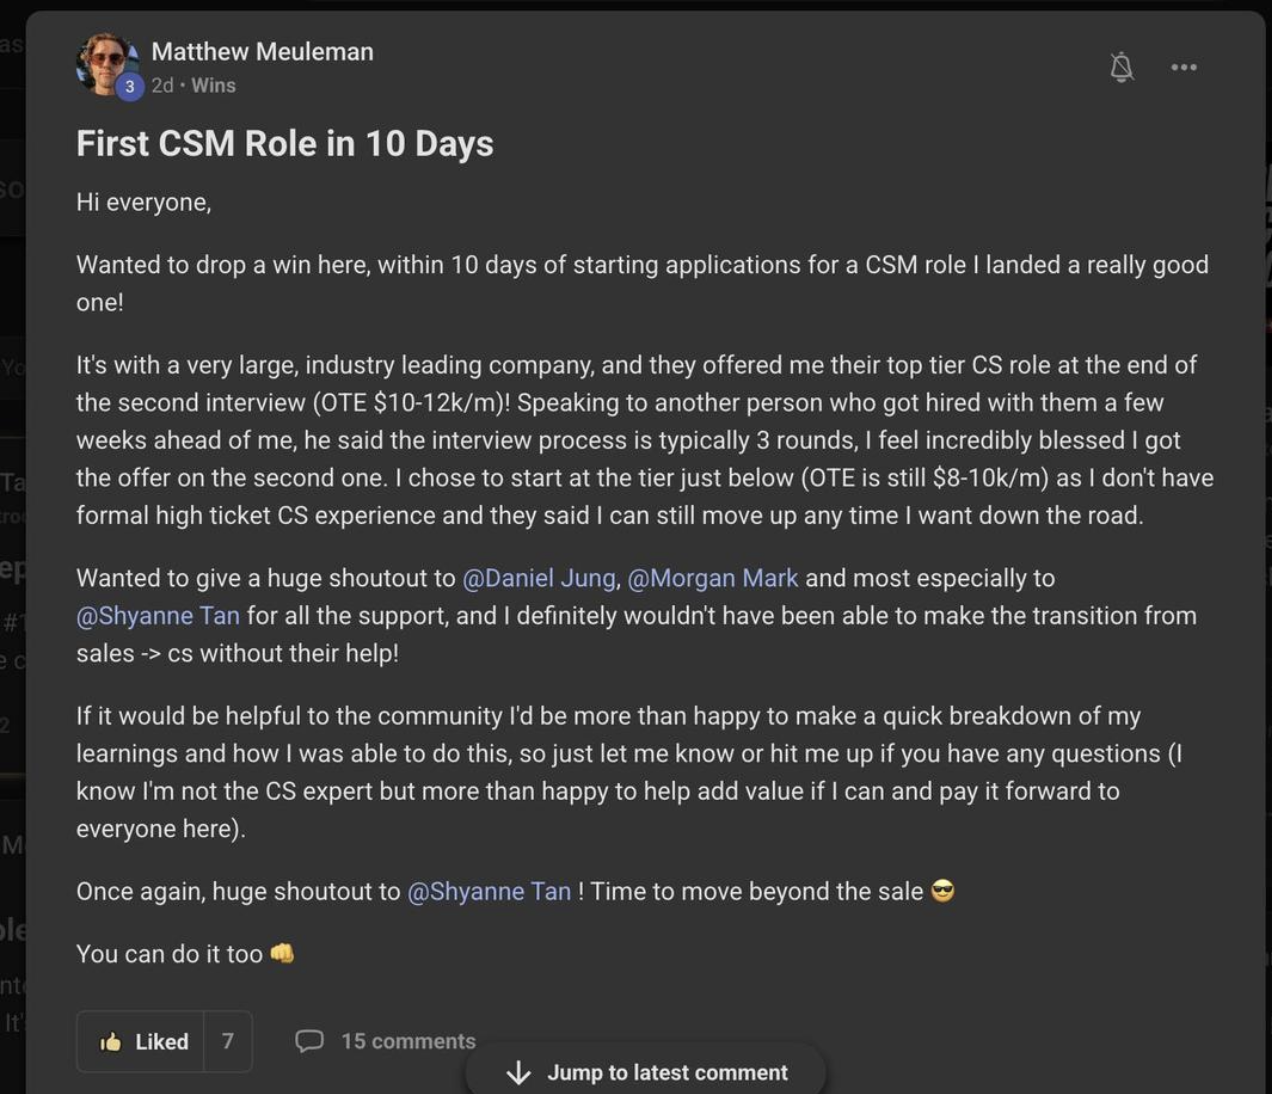Click the level 3 badge on avatar
The image size is (1272, 1094).
click(129, 87)
